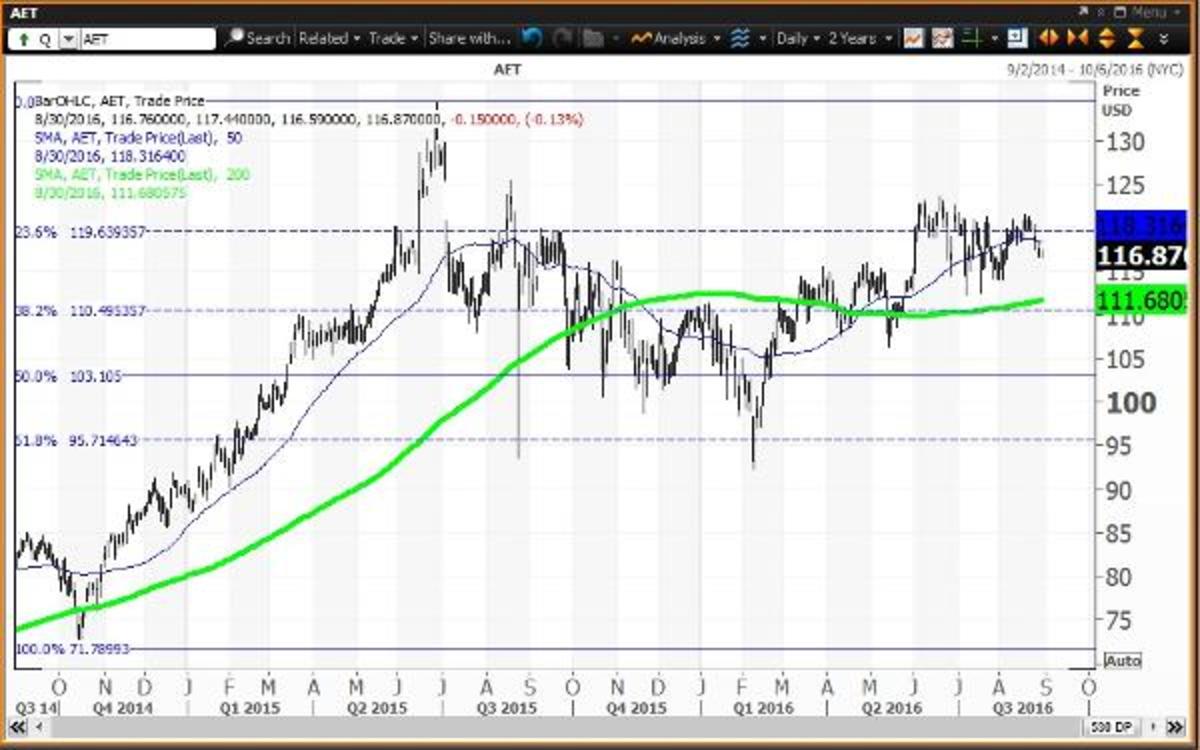Open the Menu dropdown in title bar
This screenshot has height=750, width=1200.
pyautogui.click(x=1148, y=12)
